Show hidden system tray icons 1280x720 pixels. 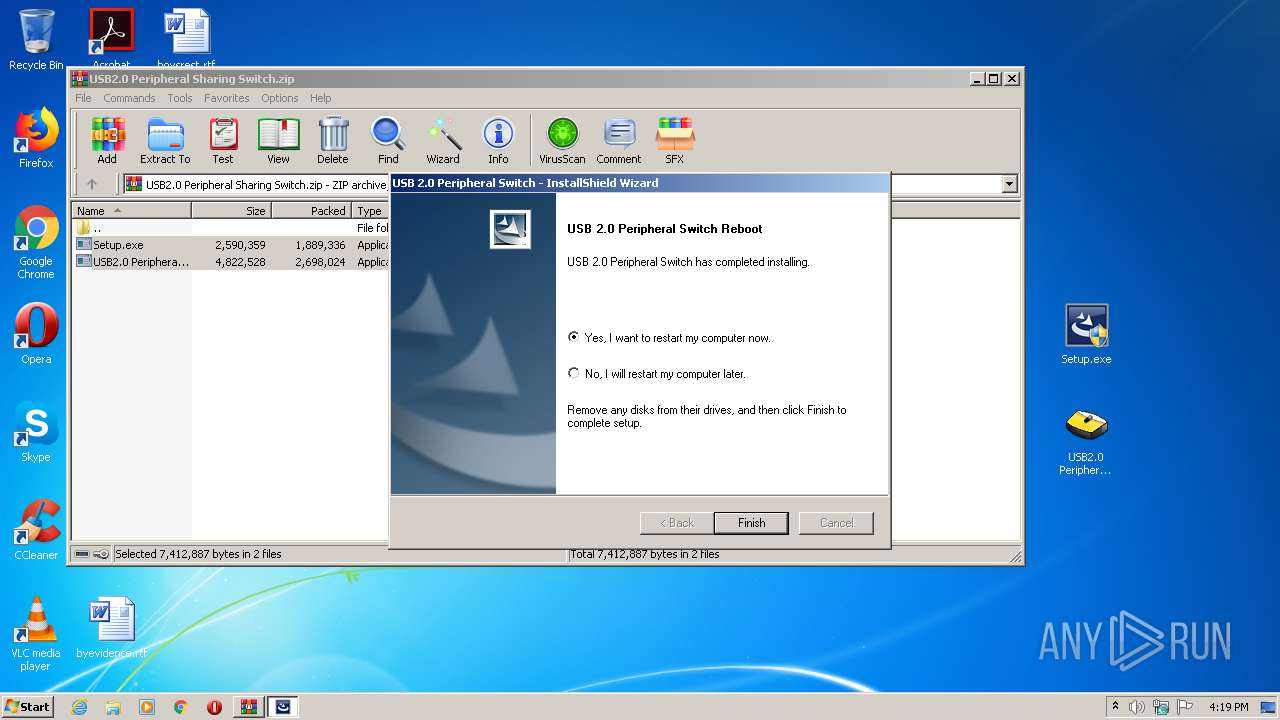[x=1115, y=707]
